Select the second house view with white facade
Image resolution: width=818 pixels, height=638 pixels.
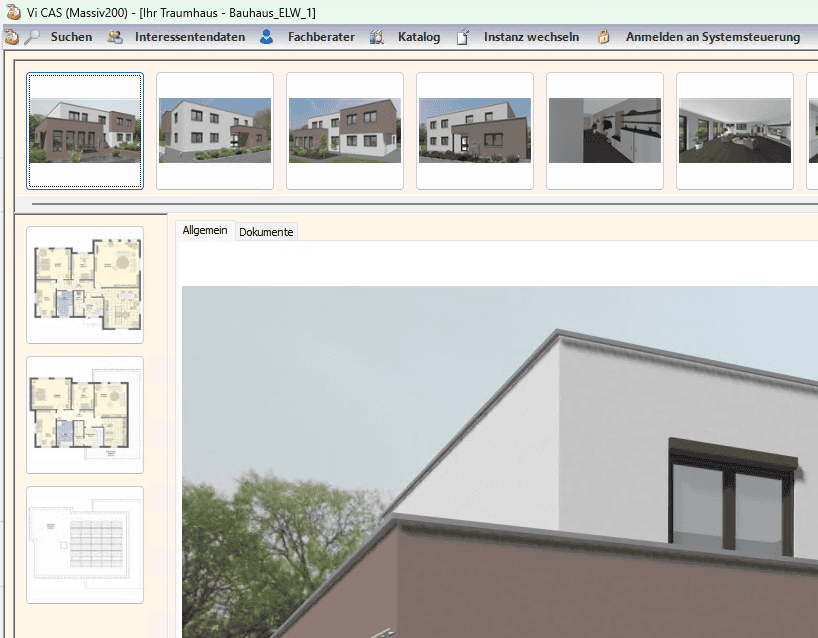pos(215,130)
